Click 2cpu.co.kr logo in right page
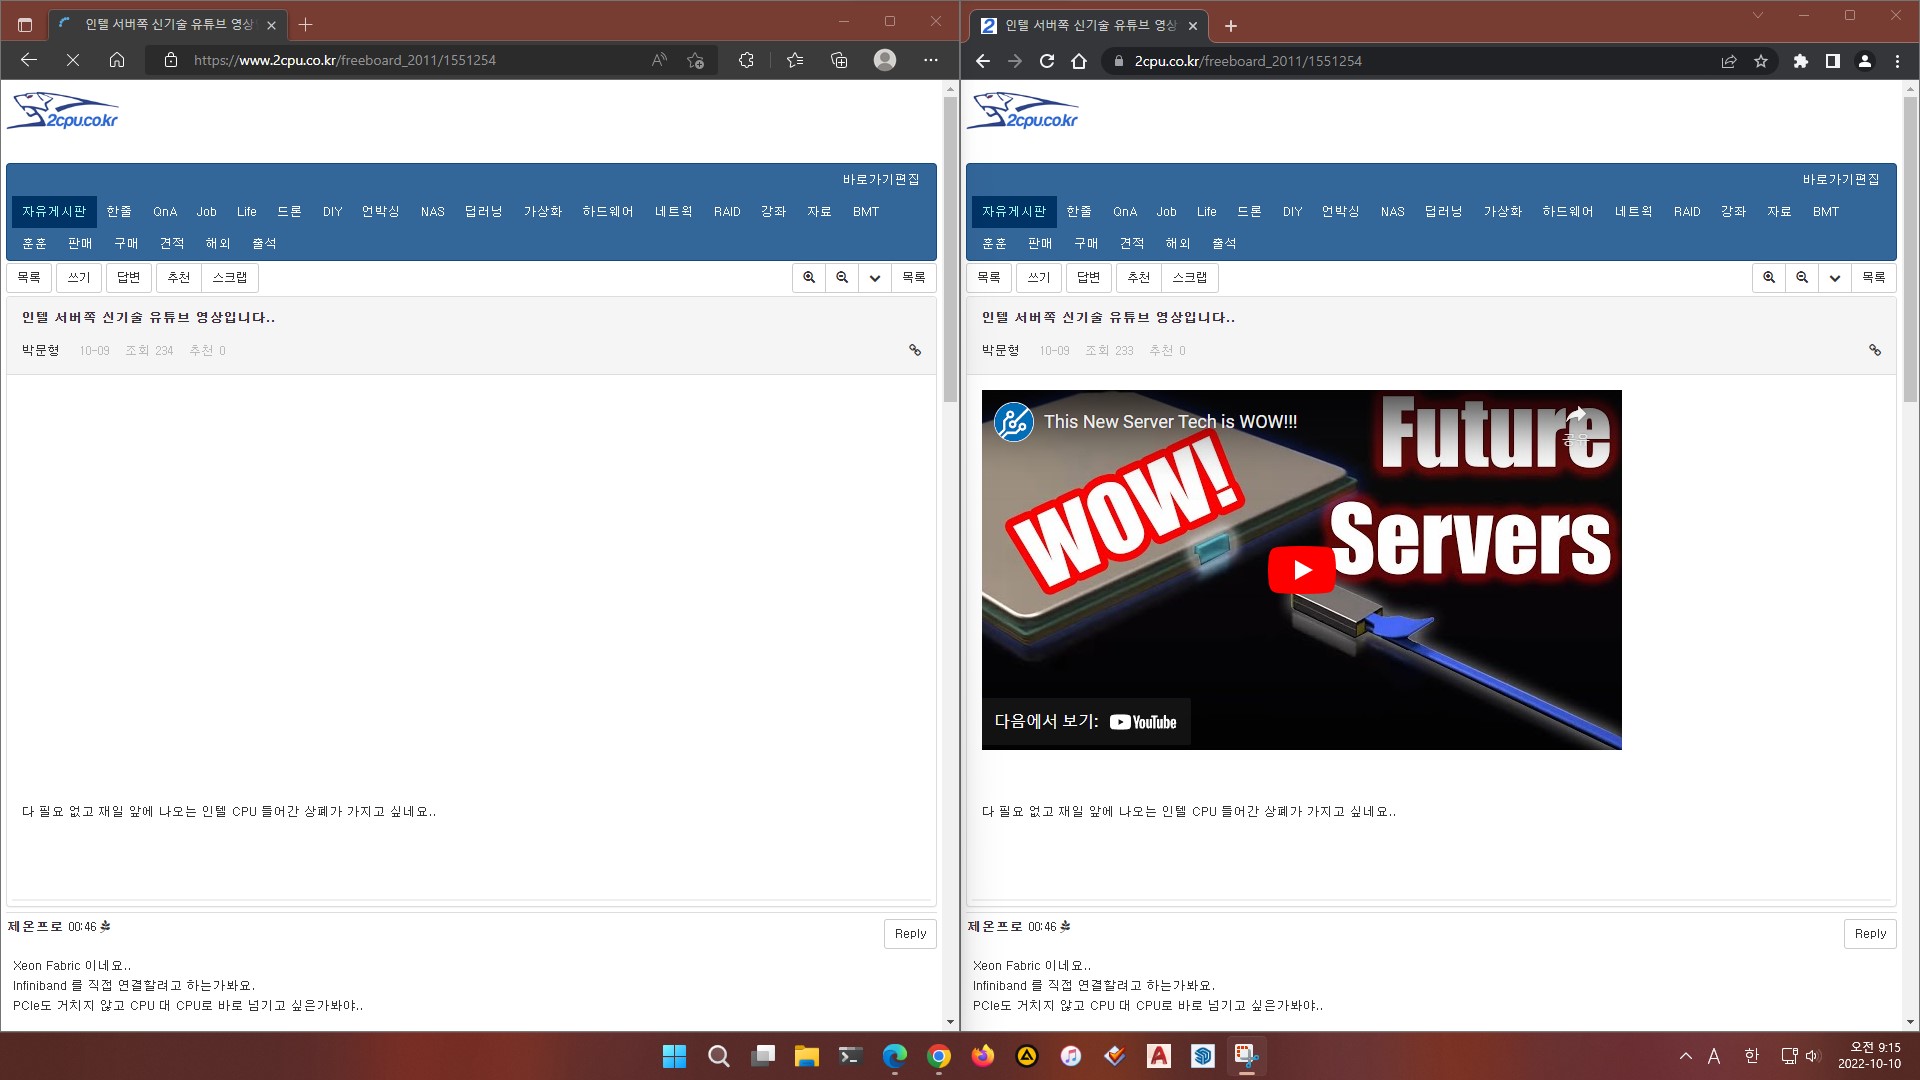The image size is (1920, 1080). pyautogui.click(x=1023, y=112)
